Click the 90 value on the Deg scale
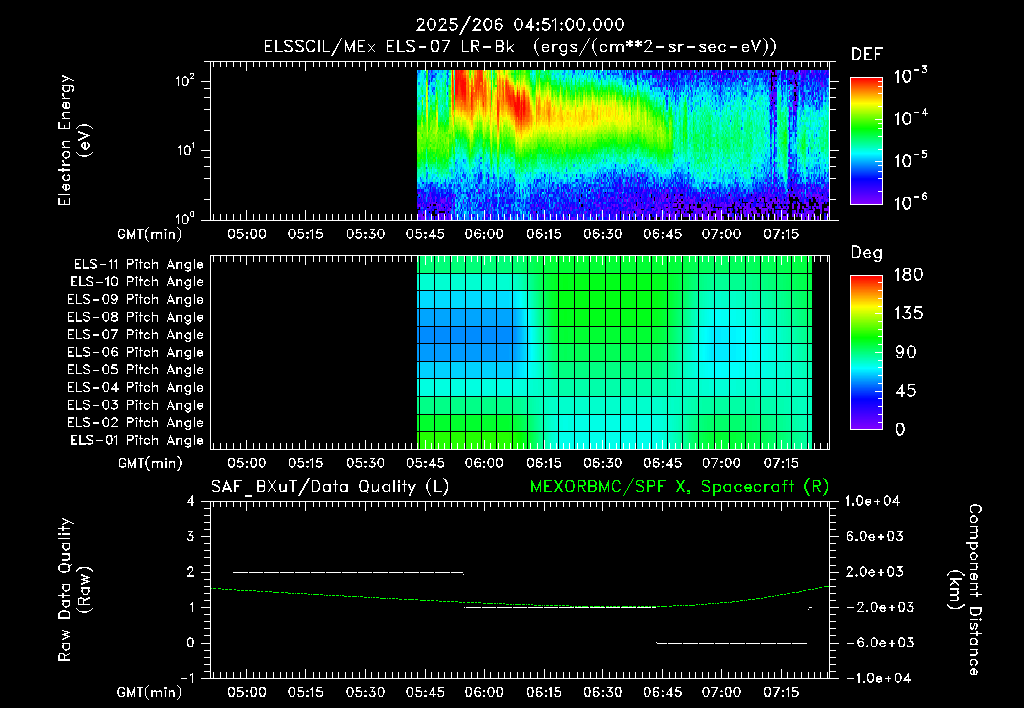 tap(906, 352)
